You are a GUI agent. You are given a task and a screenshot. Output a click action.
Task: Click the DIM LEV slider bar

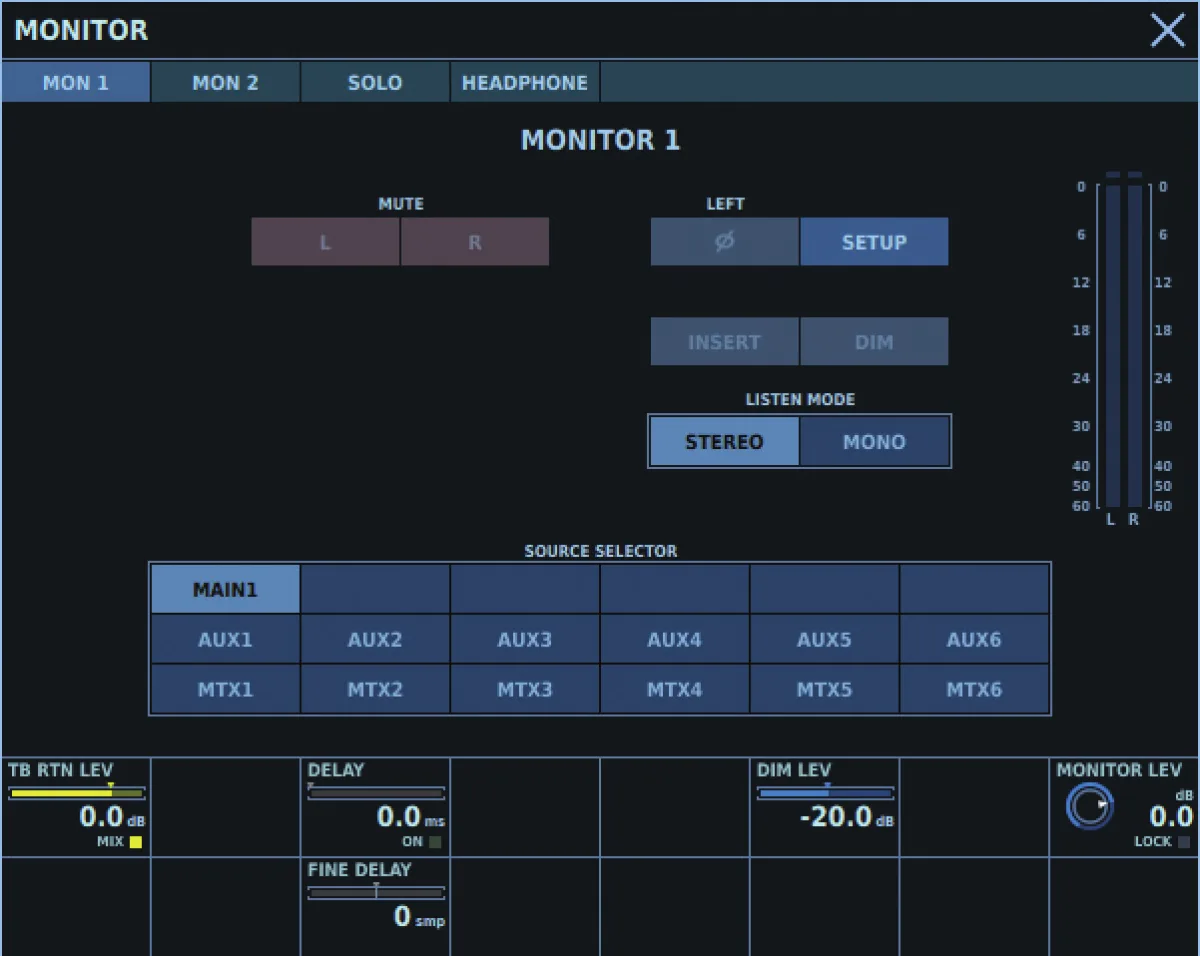pyautogui.click(x=825, y=793)
